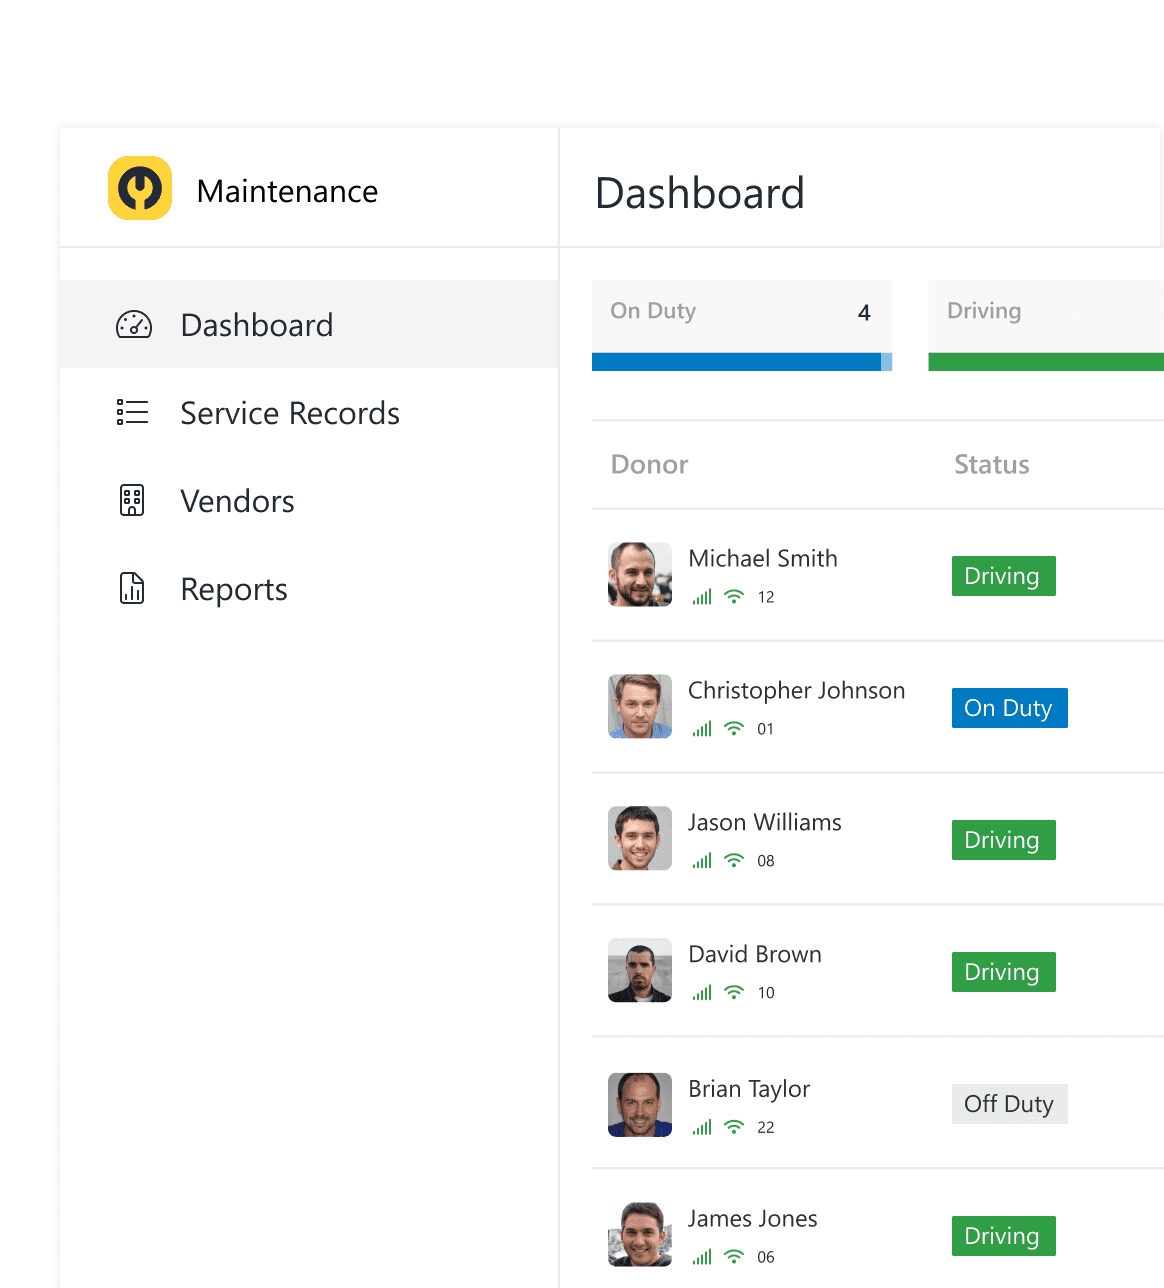Open the Reports document icon
1164x1288 pixels.
pos(132,589)
